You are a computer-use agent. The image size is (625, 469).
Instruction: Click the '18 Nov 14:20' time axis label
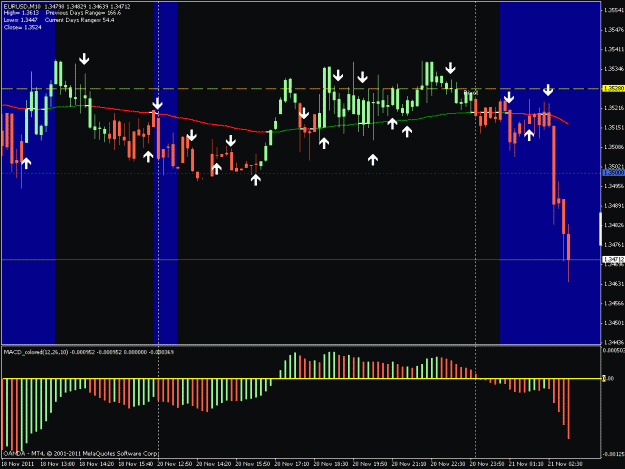(96, 464)
